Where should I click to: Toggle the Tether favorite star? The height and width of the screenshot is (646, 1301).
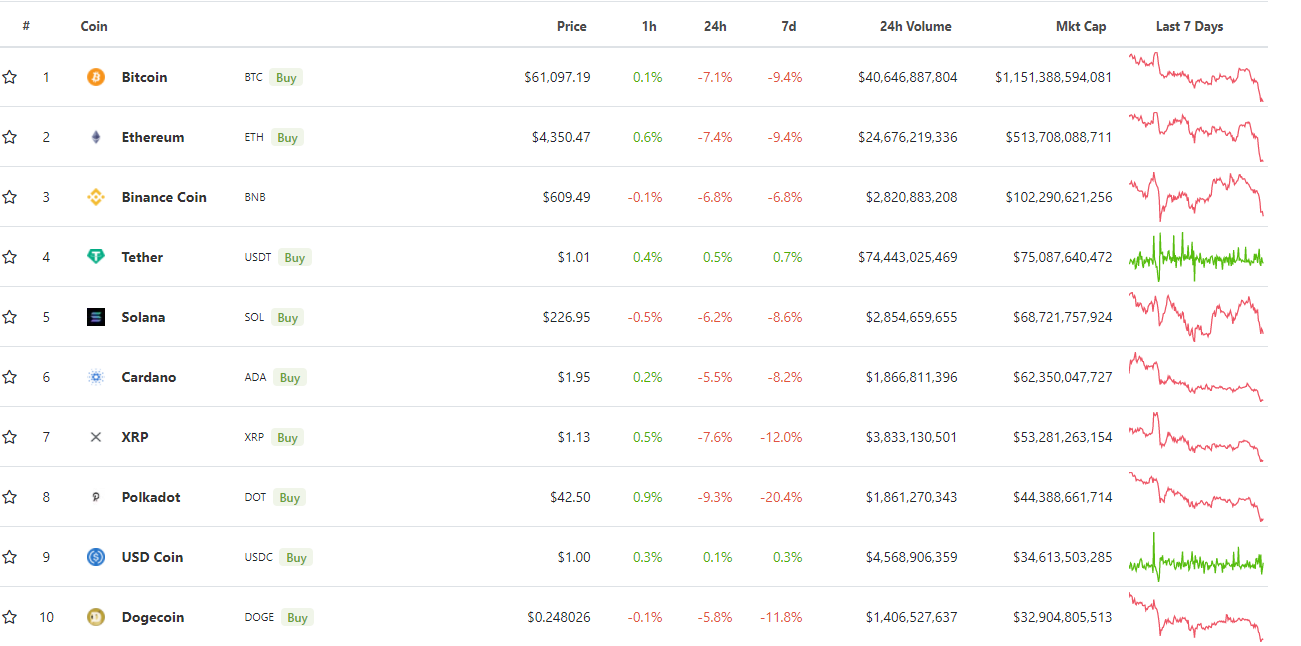coord(10,257)
